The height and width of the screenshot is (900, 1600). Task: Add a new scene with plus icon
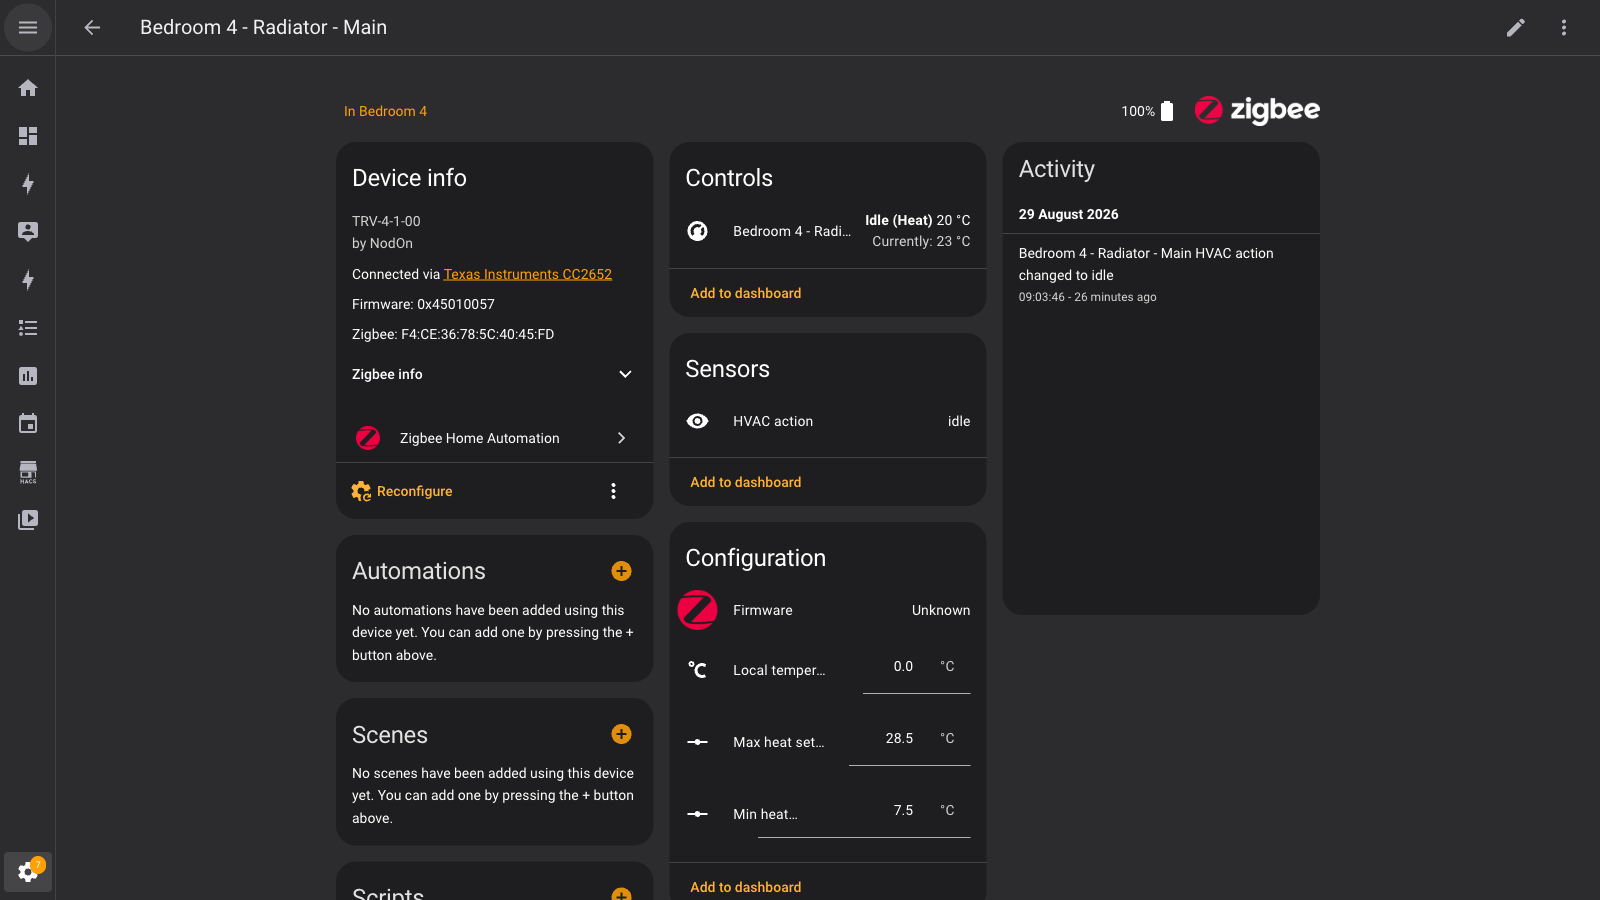tap(621, 734)
